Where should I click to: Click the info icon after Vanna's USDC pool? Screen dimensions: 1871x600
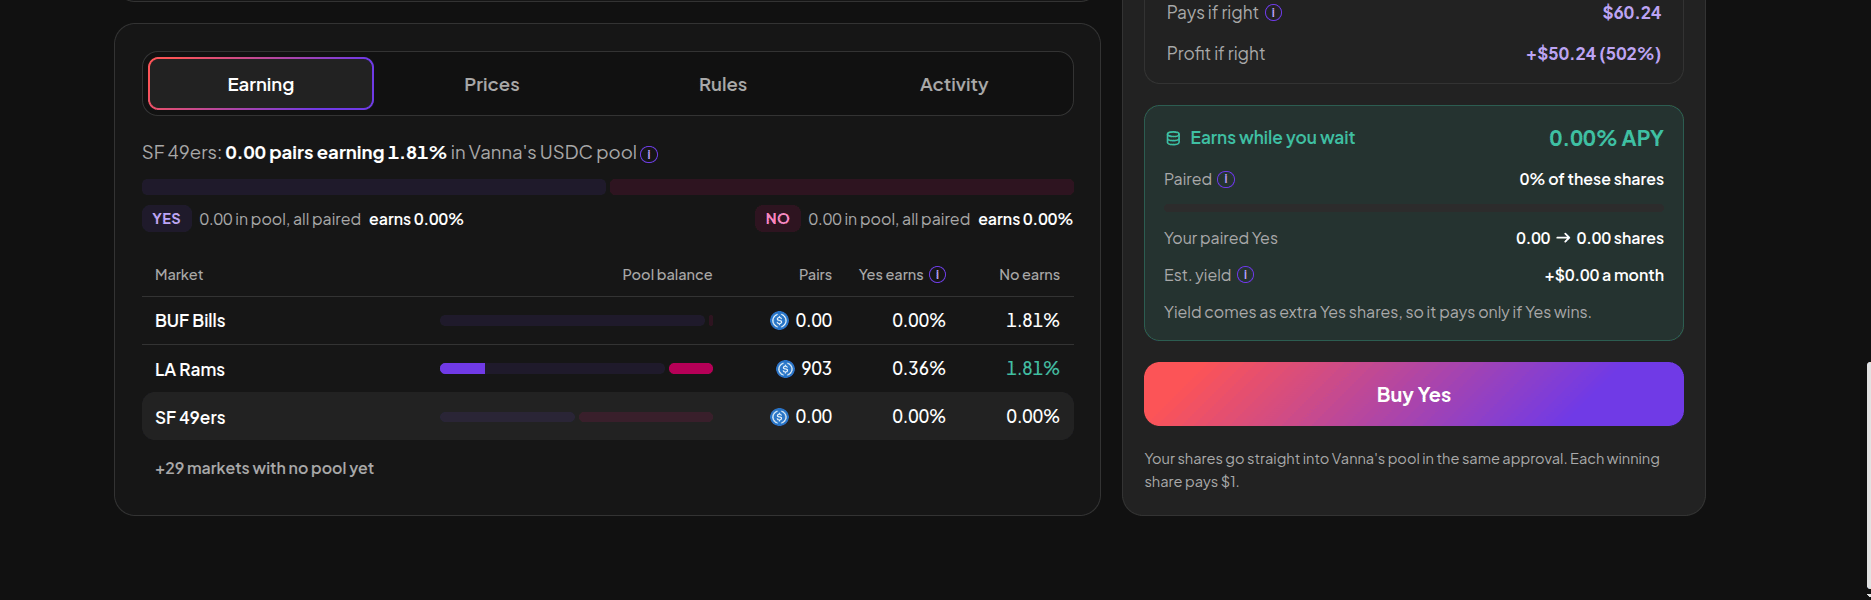(x=649, y=154)
